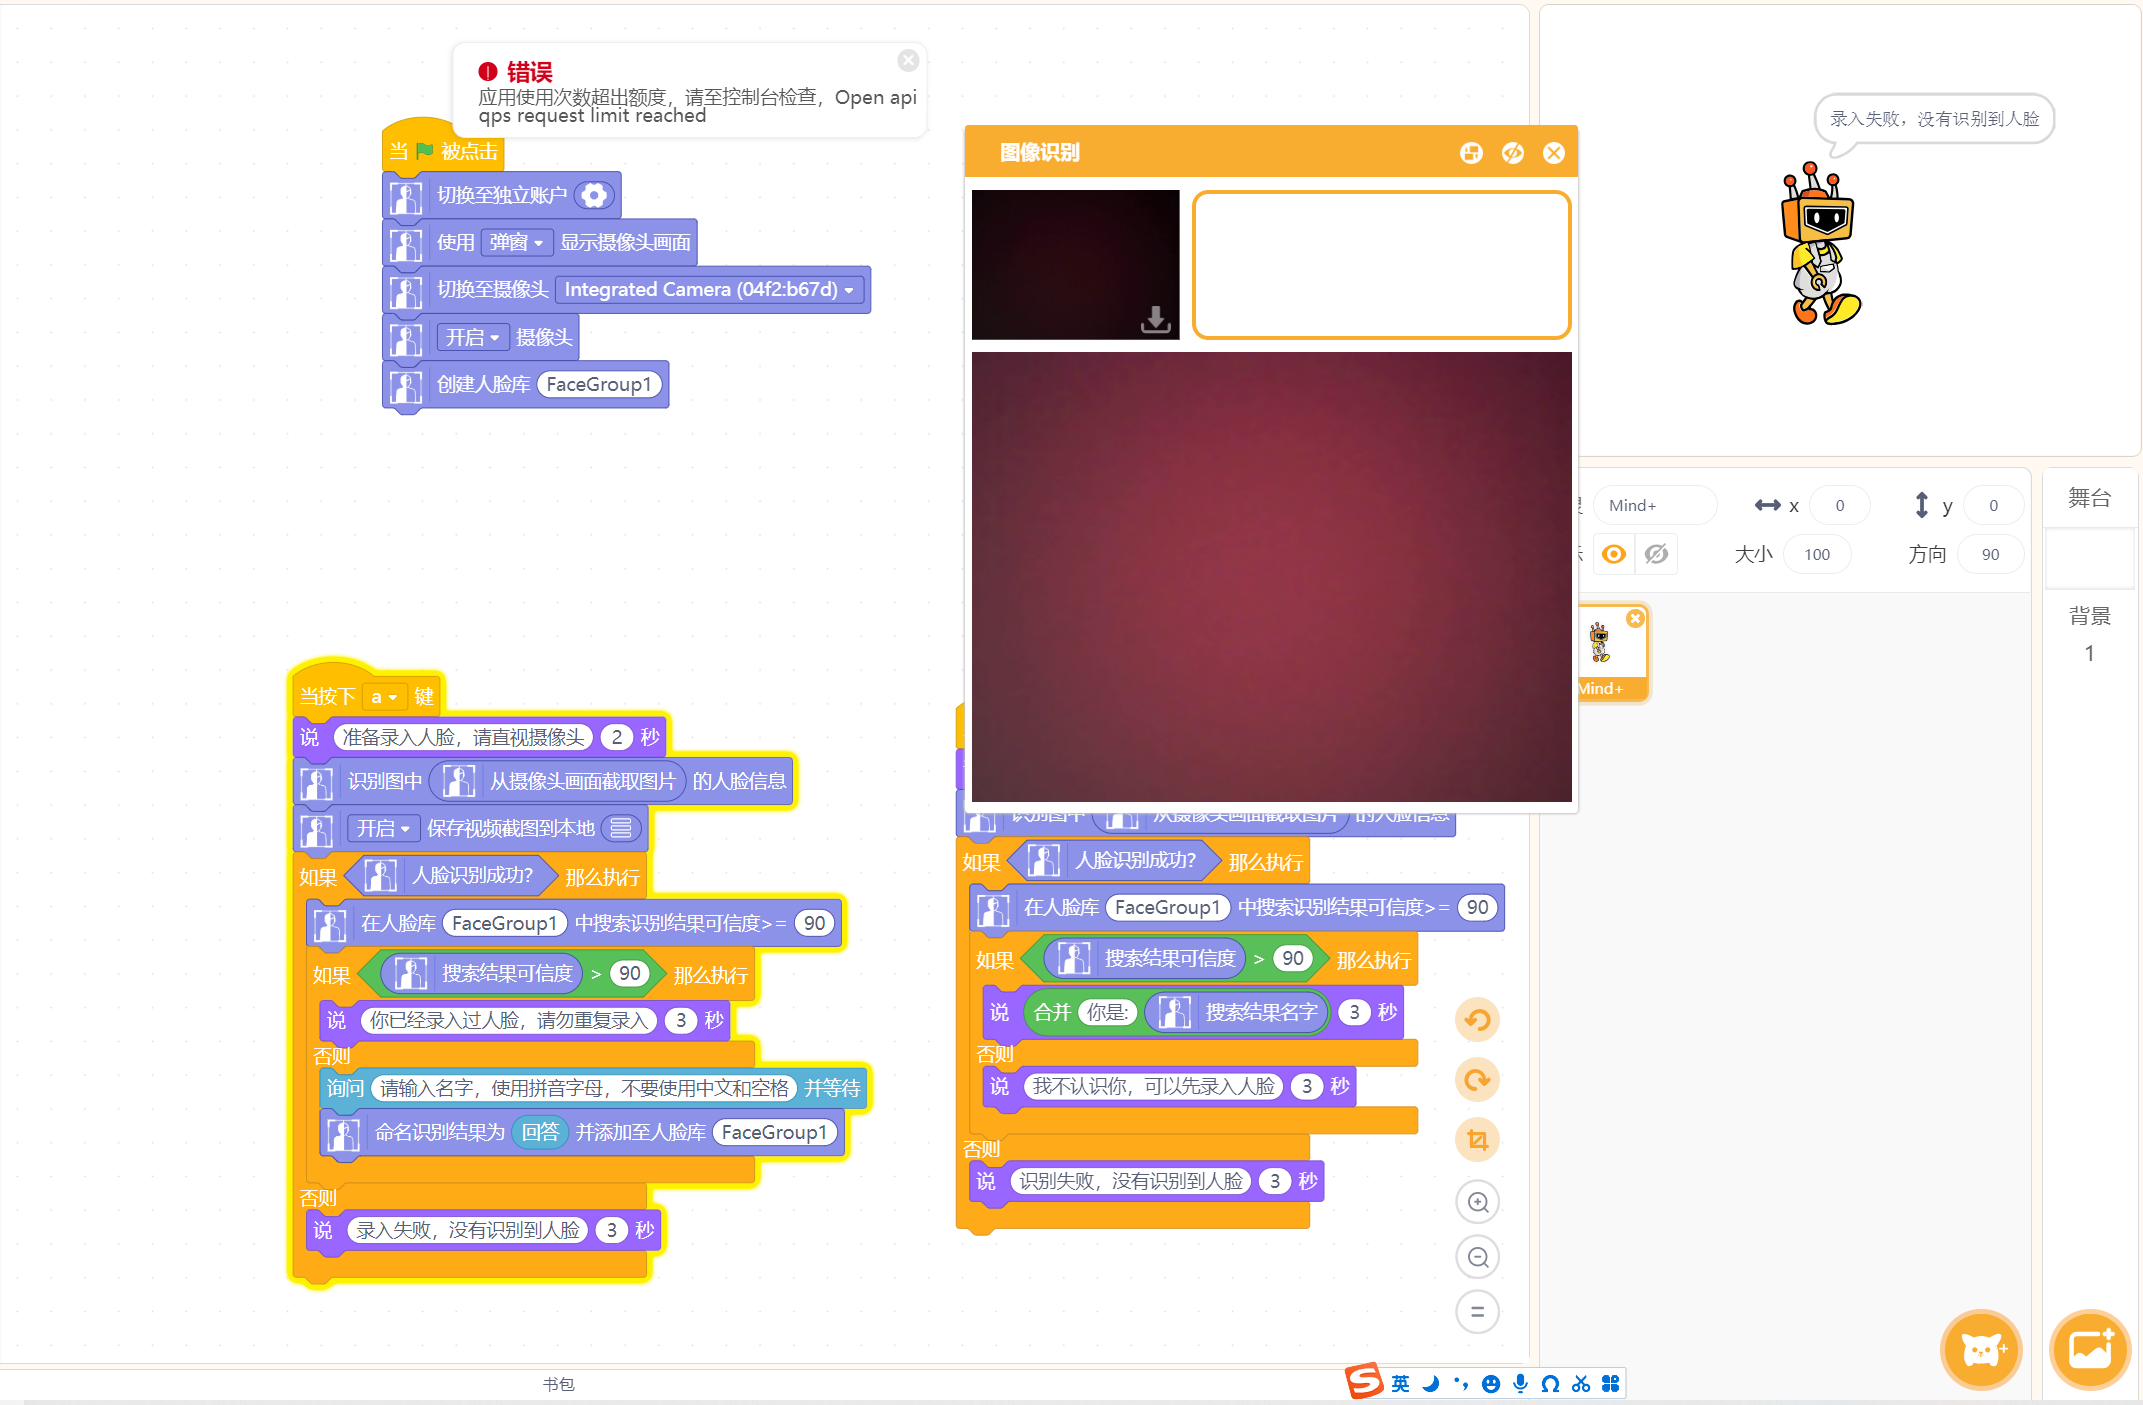Select the camera dropdown Integrated Camera
Image resolution: width=2143 pixels, height=1405 pixels.
pyautogui.click(x=709, y=289)
